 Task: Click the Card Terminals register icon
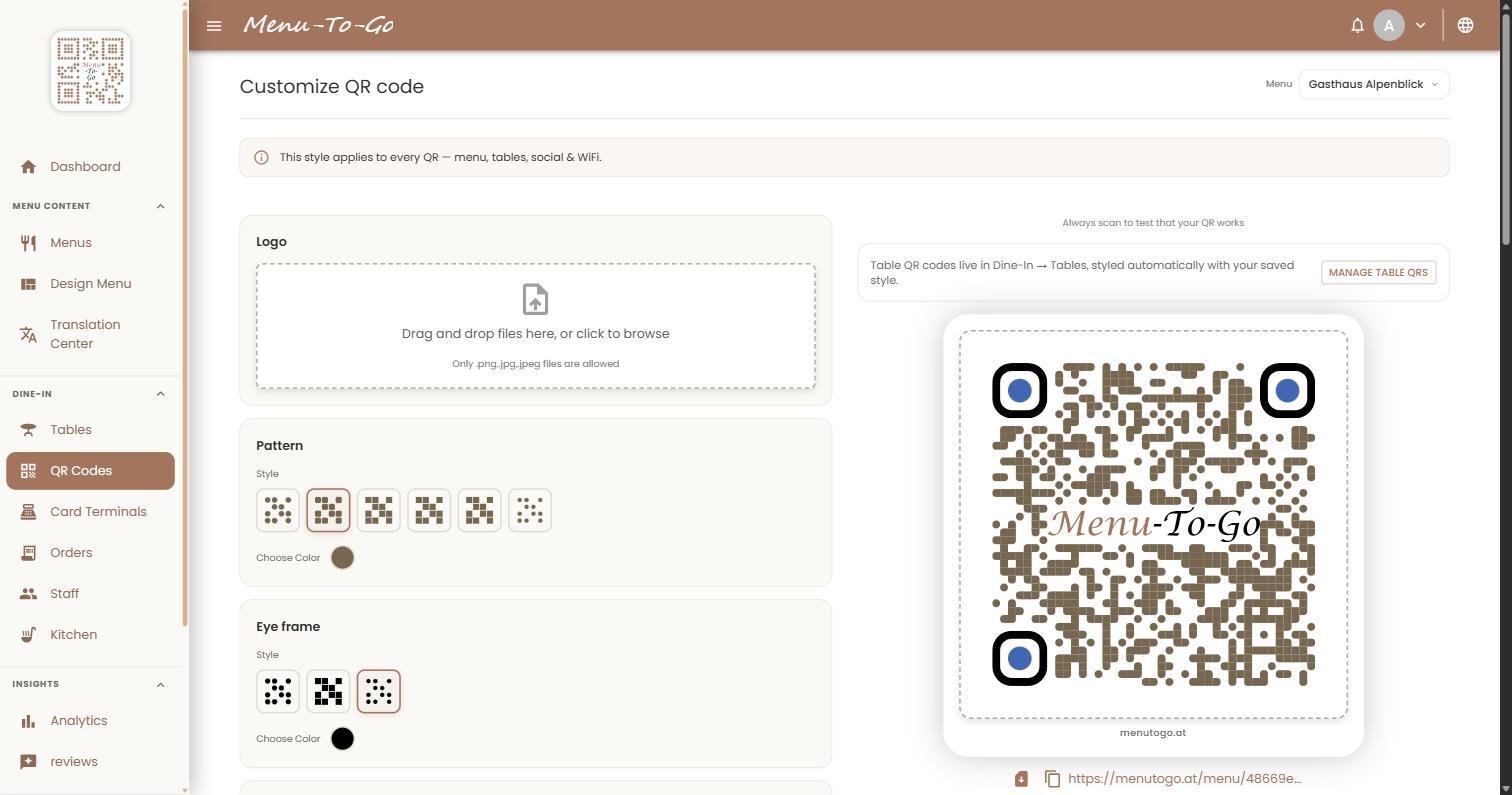[x=28, y=512]
